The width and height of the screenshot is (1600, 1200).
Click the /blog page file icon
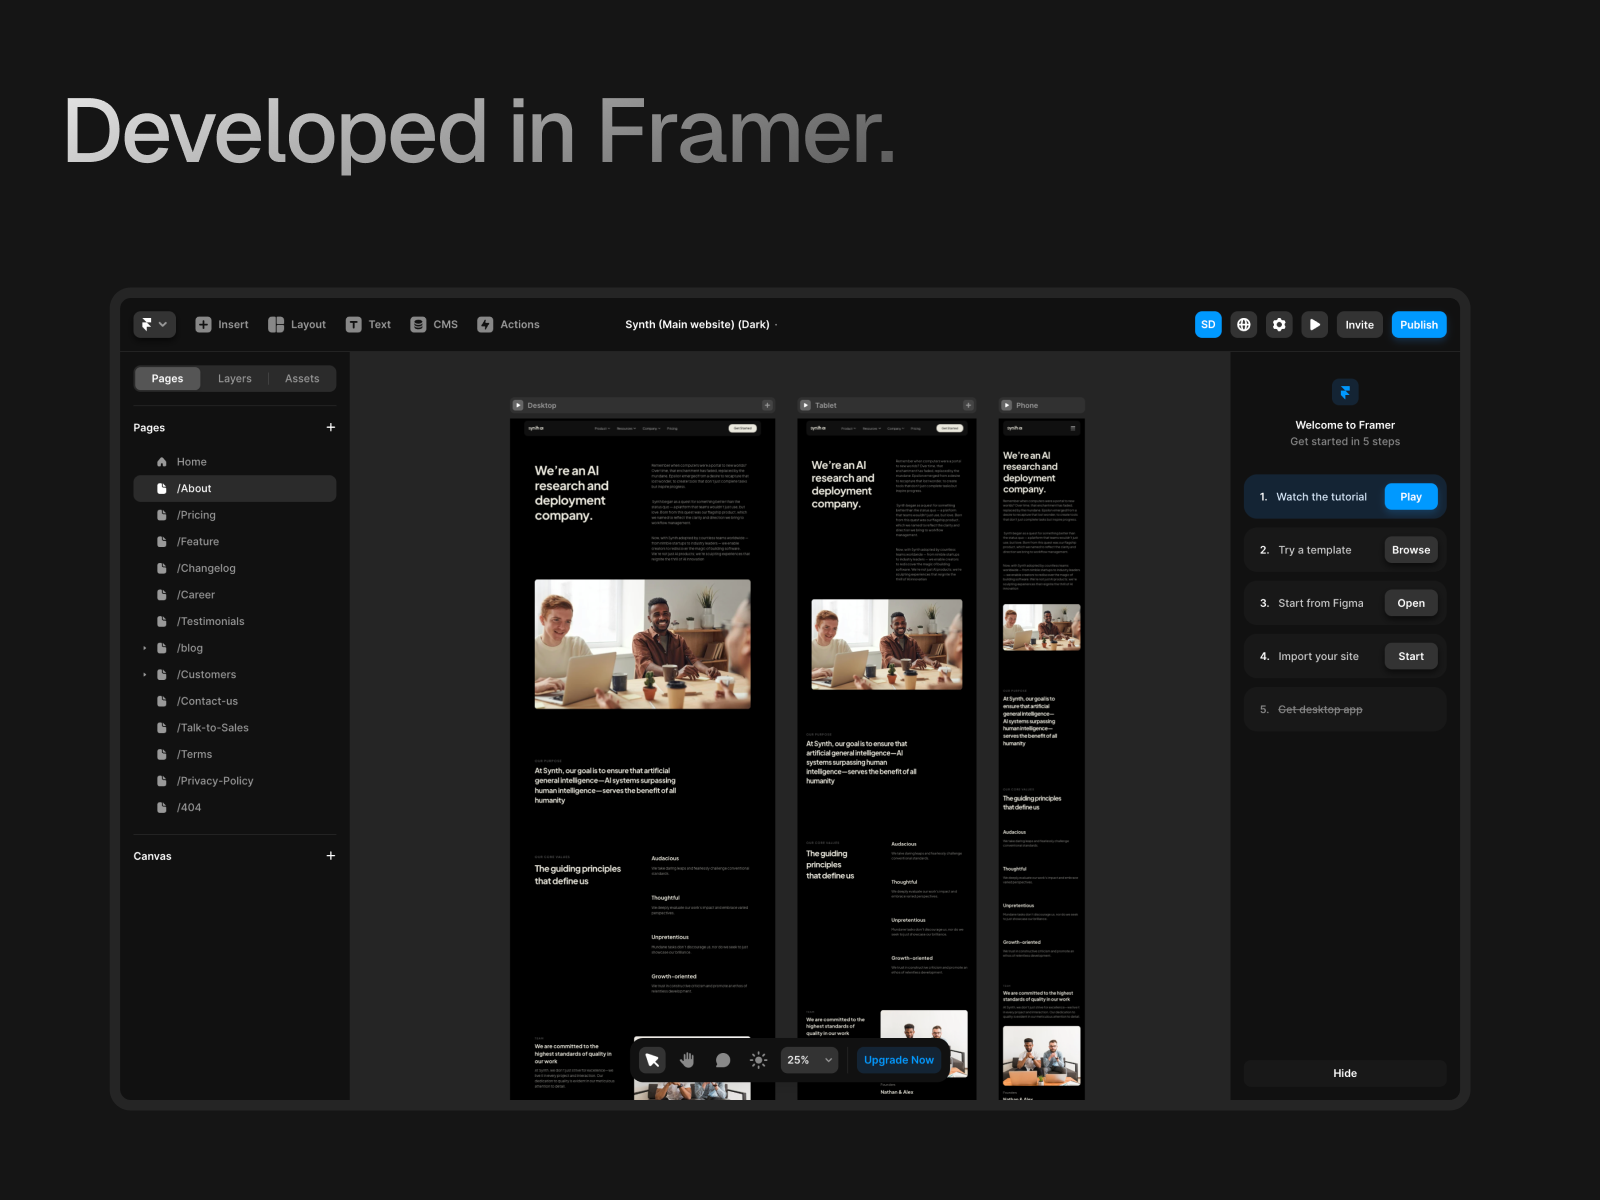162,648
